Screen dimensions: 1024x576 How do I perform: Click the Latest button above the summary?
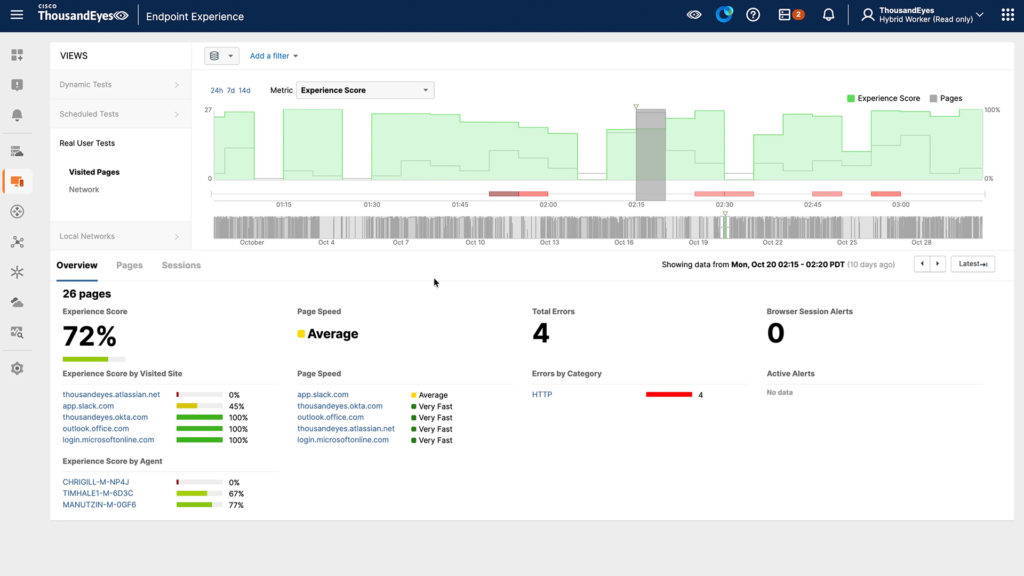tap(971, 263)
